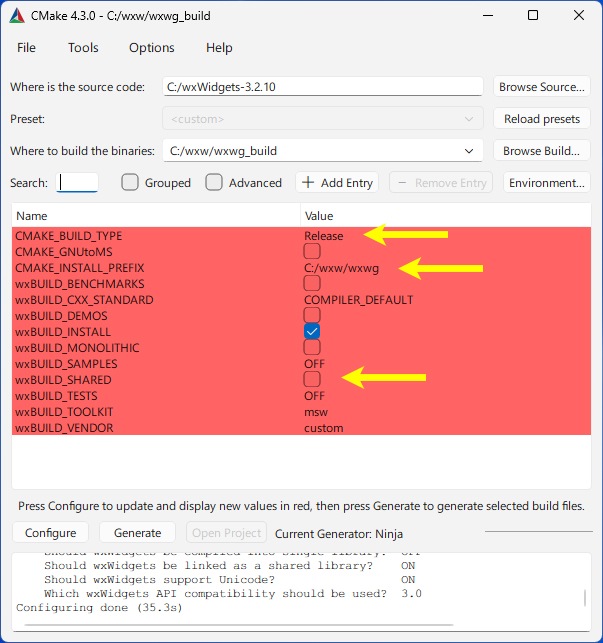Edit the wxBUILD_TESTS OFF value
The image size is (603, 643).
pos(314,396)
